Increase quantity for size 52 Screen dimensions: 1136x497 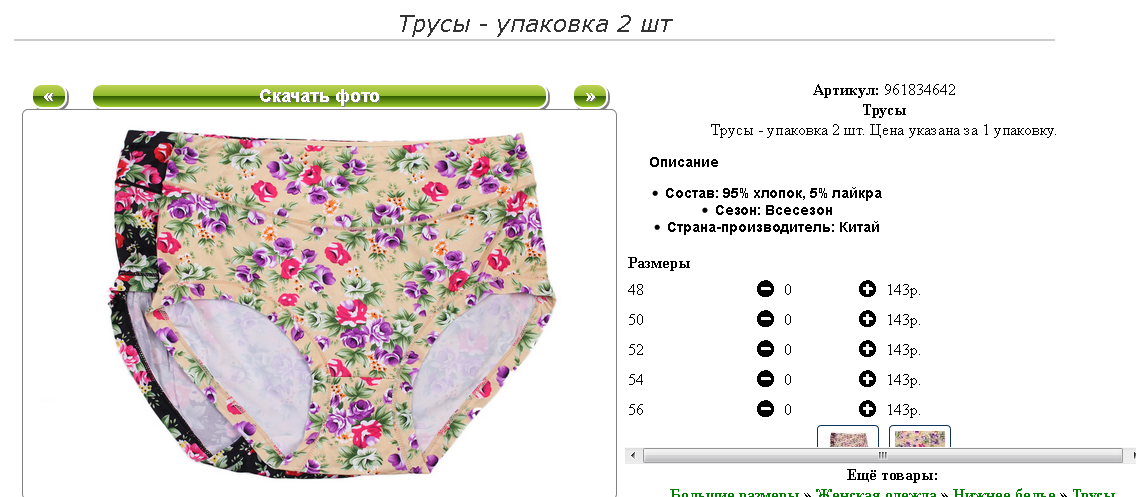tap(867, 349)
